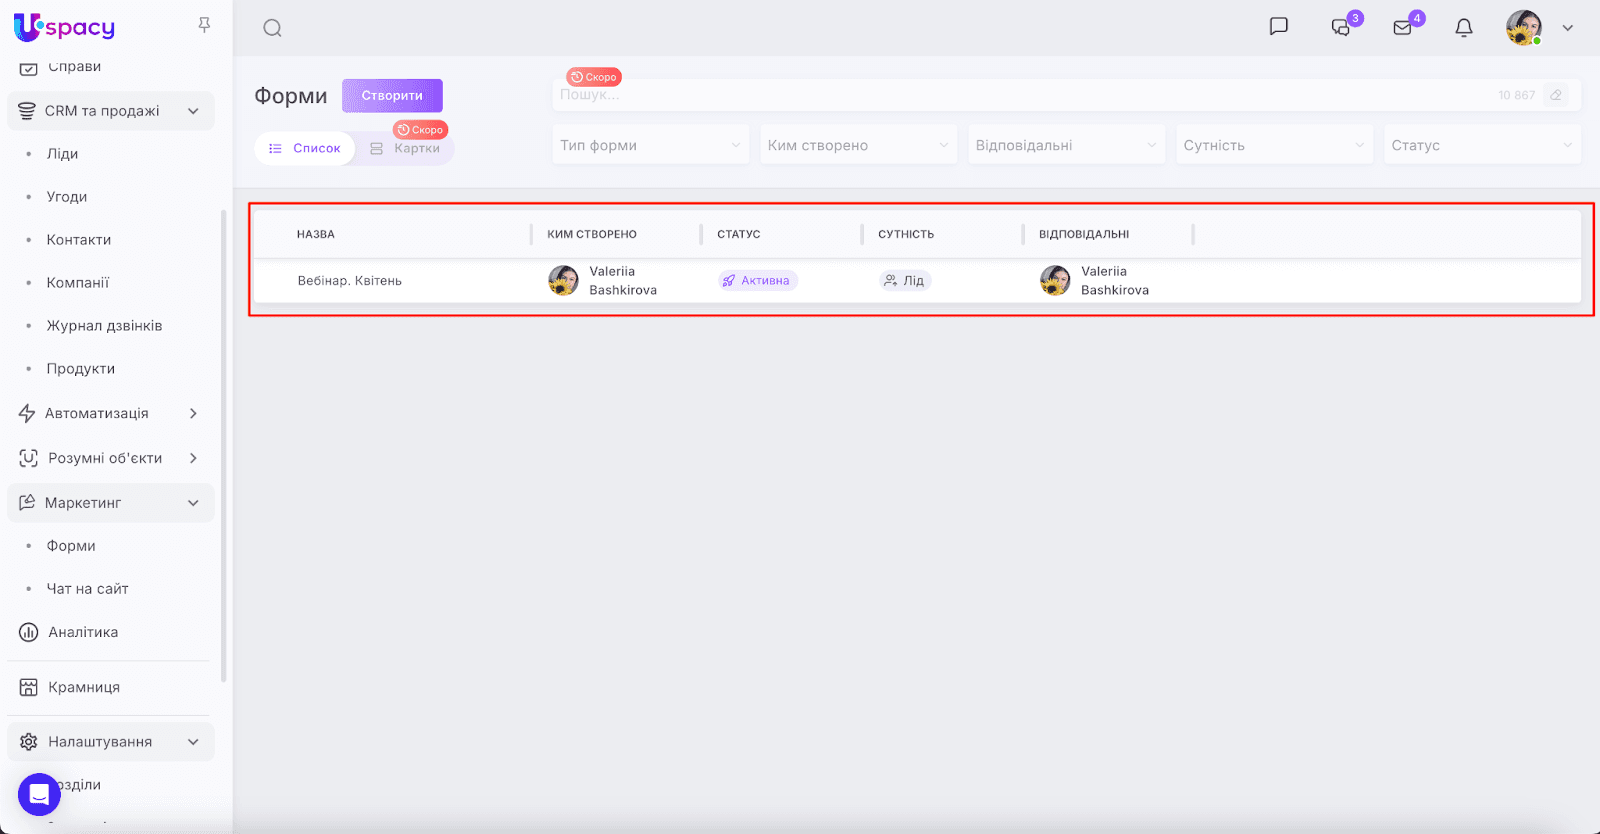The height and width of the screenshot is (834, 1600).
Task: Click the Створити button
Action: click(x=392, y=96)
